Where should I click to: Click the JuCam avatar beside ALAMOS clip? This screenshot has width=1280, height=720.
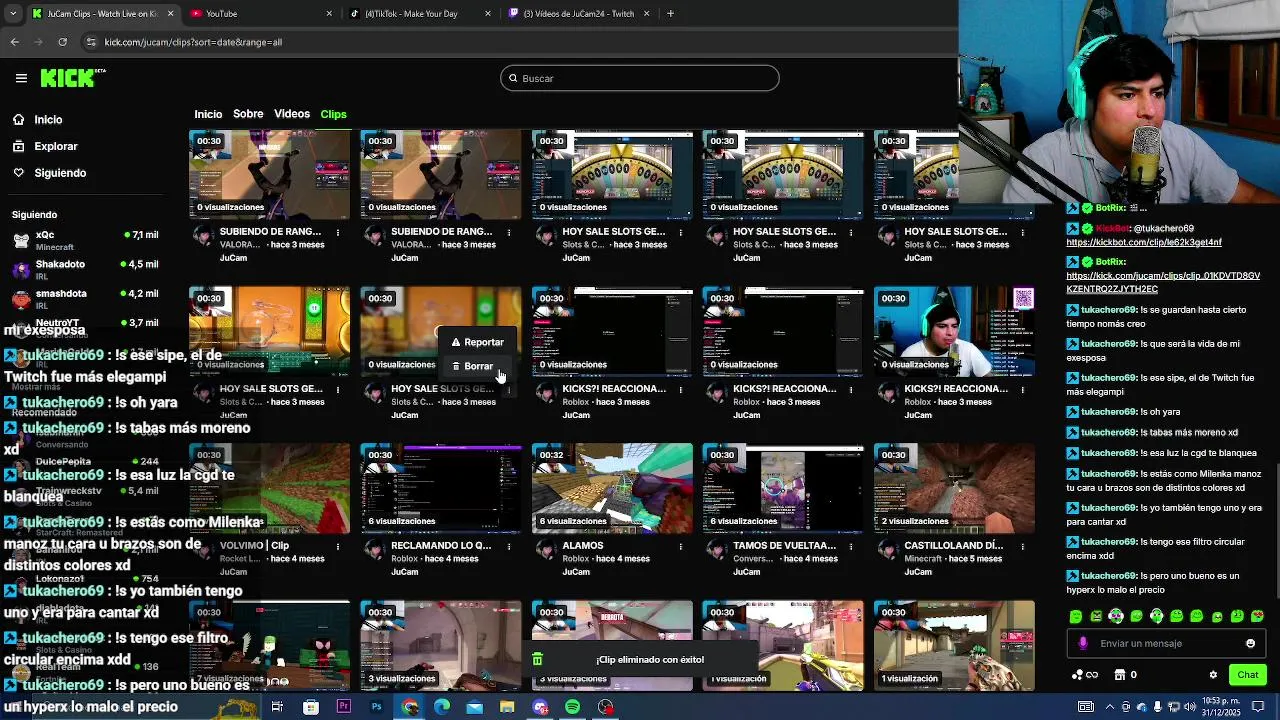(546, 549)
